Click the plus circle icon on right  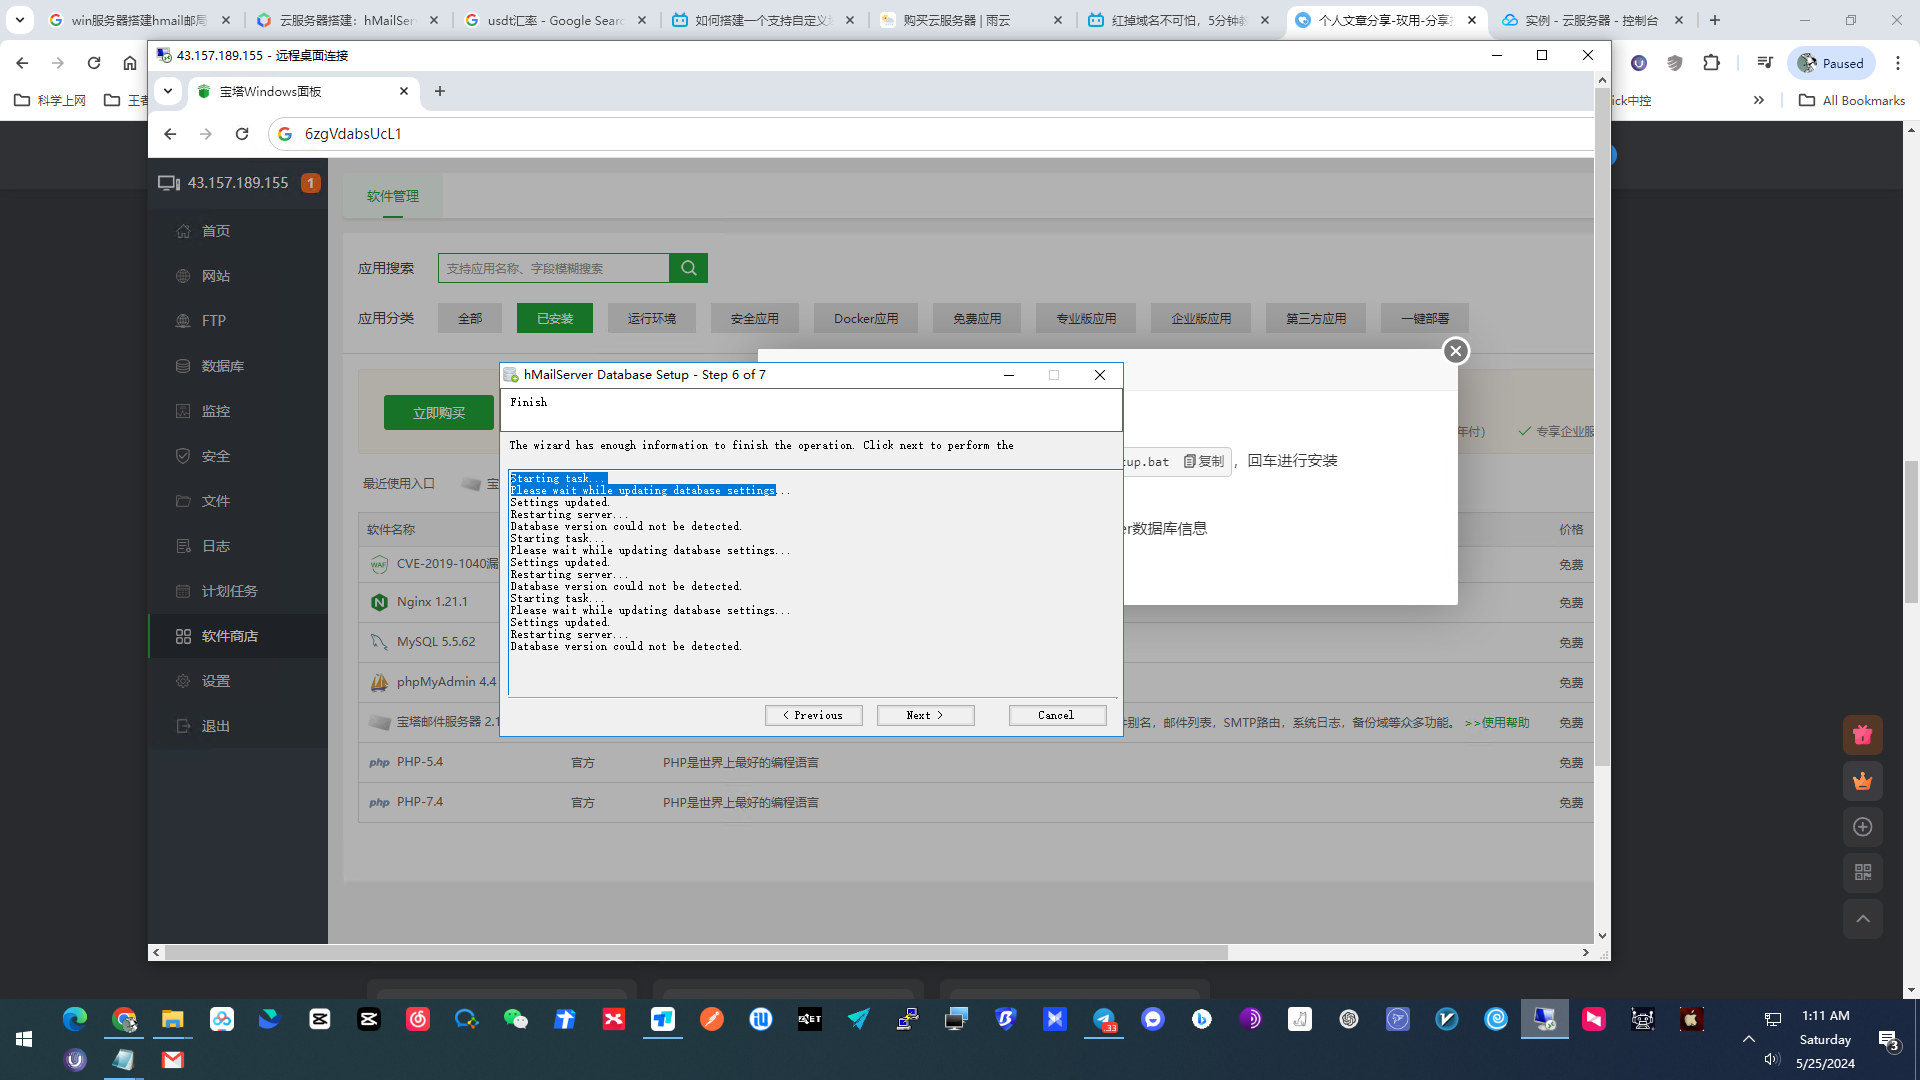(1862, 827)
